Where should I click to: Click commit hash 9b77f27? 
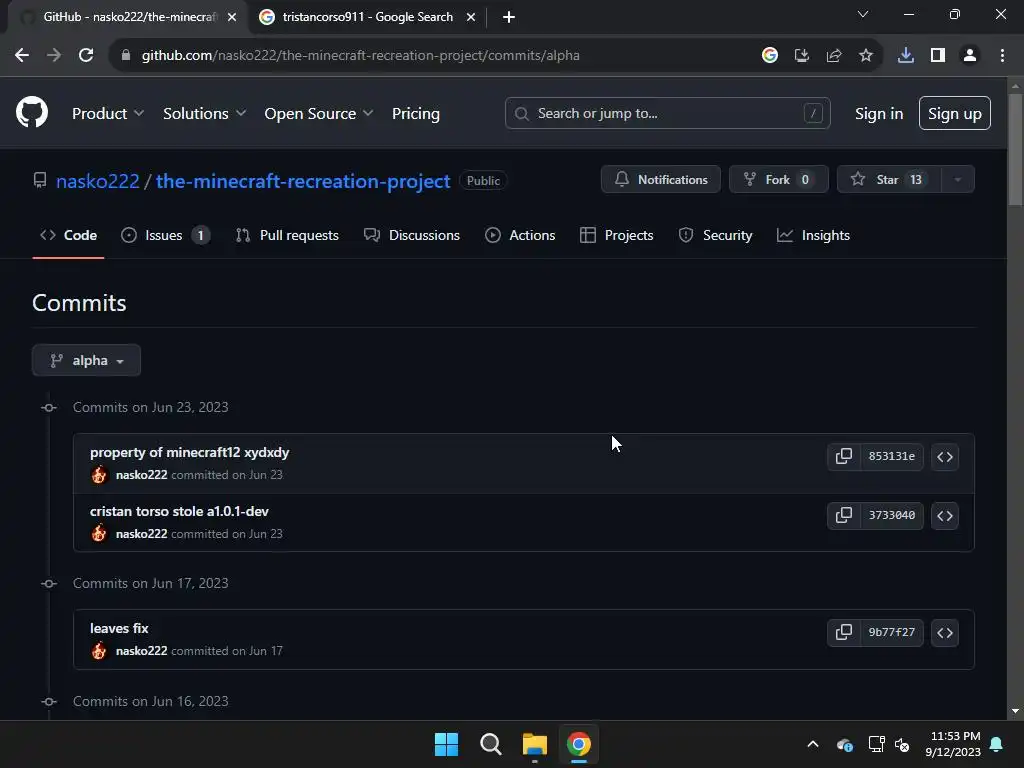coord(891,632)
